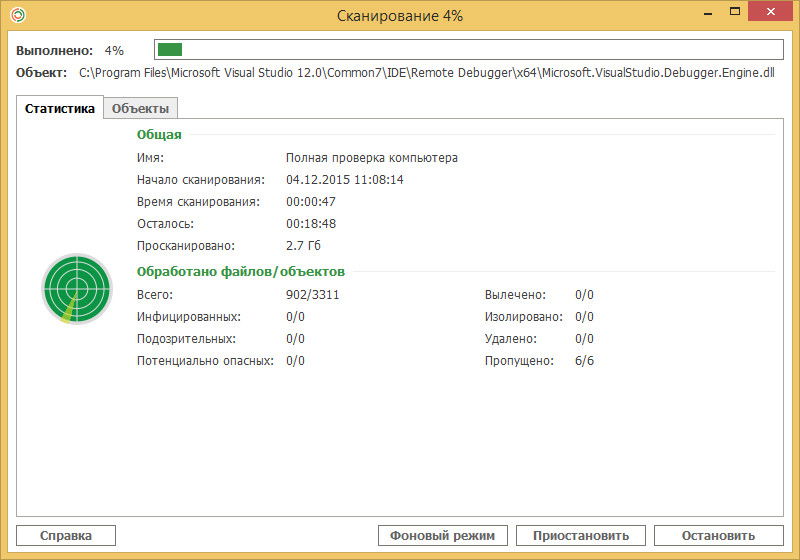Click Обработано файлов/объектов section heading
Image resolution: width=800 pixels, height=560 pixels.
[241, 271]
